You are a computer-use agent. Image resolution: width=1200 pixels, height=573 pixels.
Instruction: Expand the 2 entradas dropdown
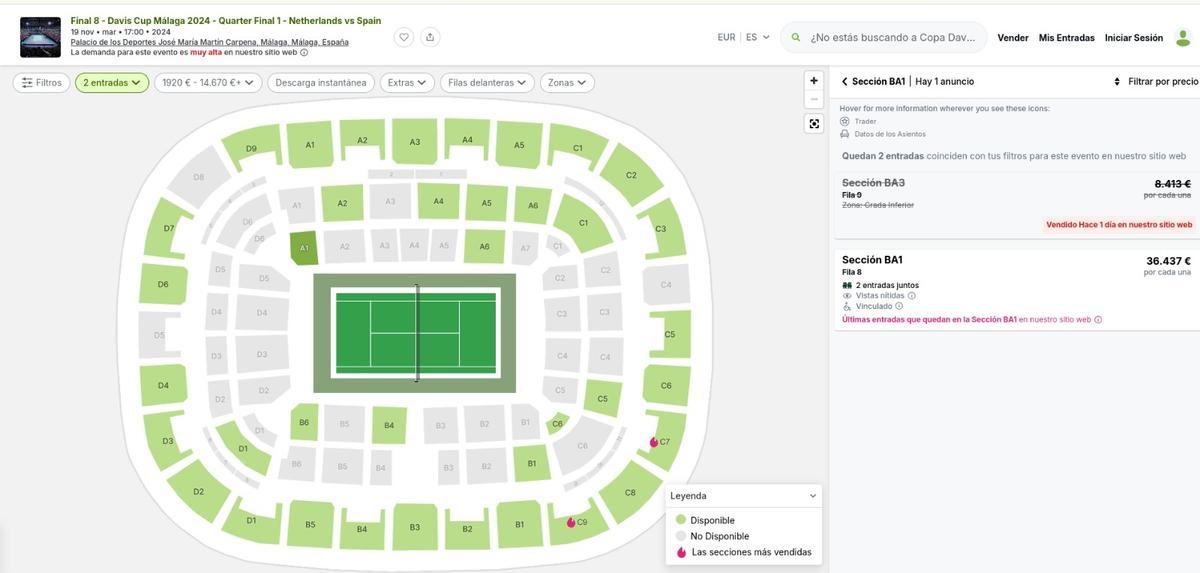coord(112,83)
